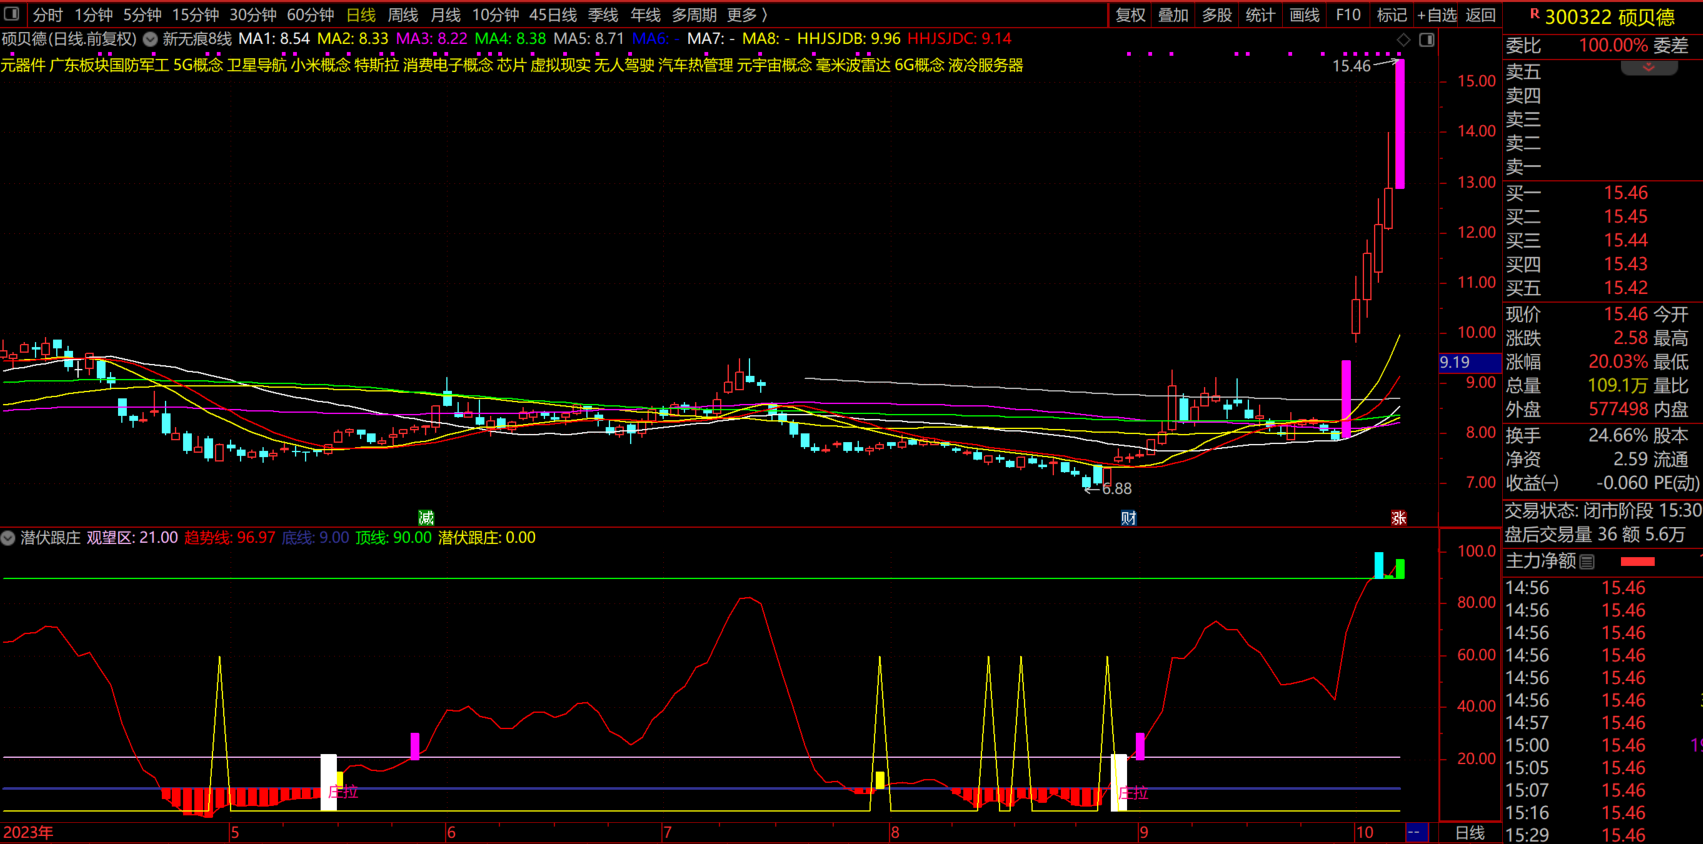The image size is (1703, 844).
Task: Switch to the 30分钟 period tab
Action: (253, 15)
